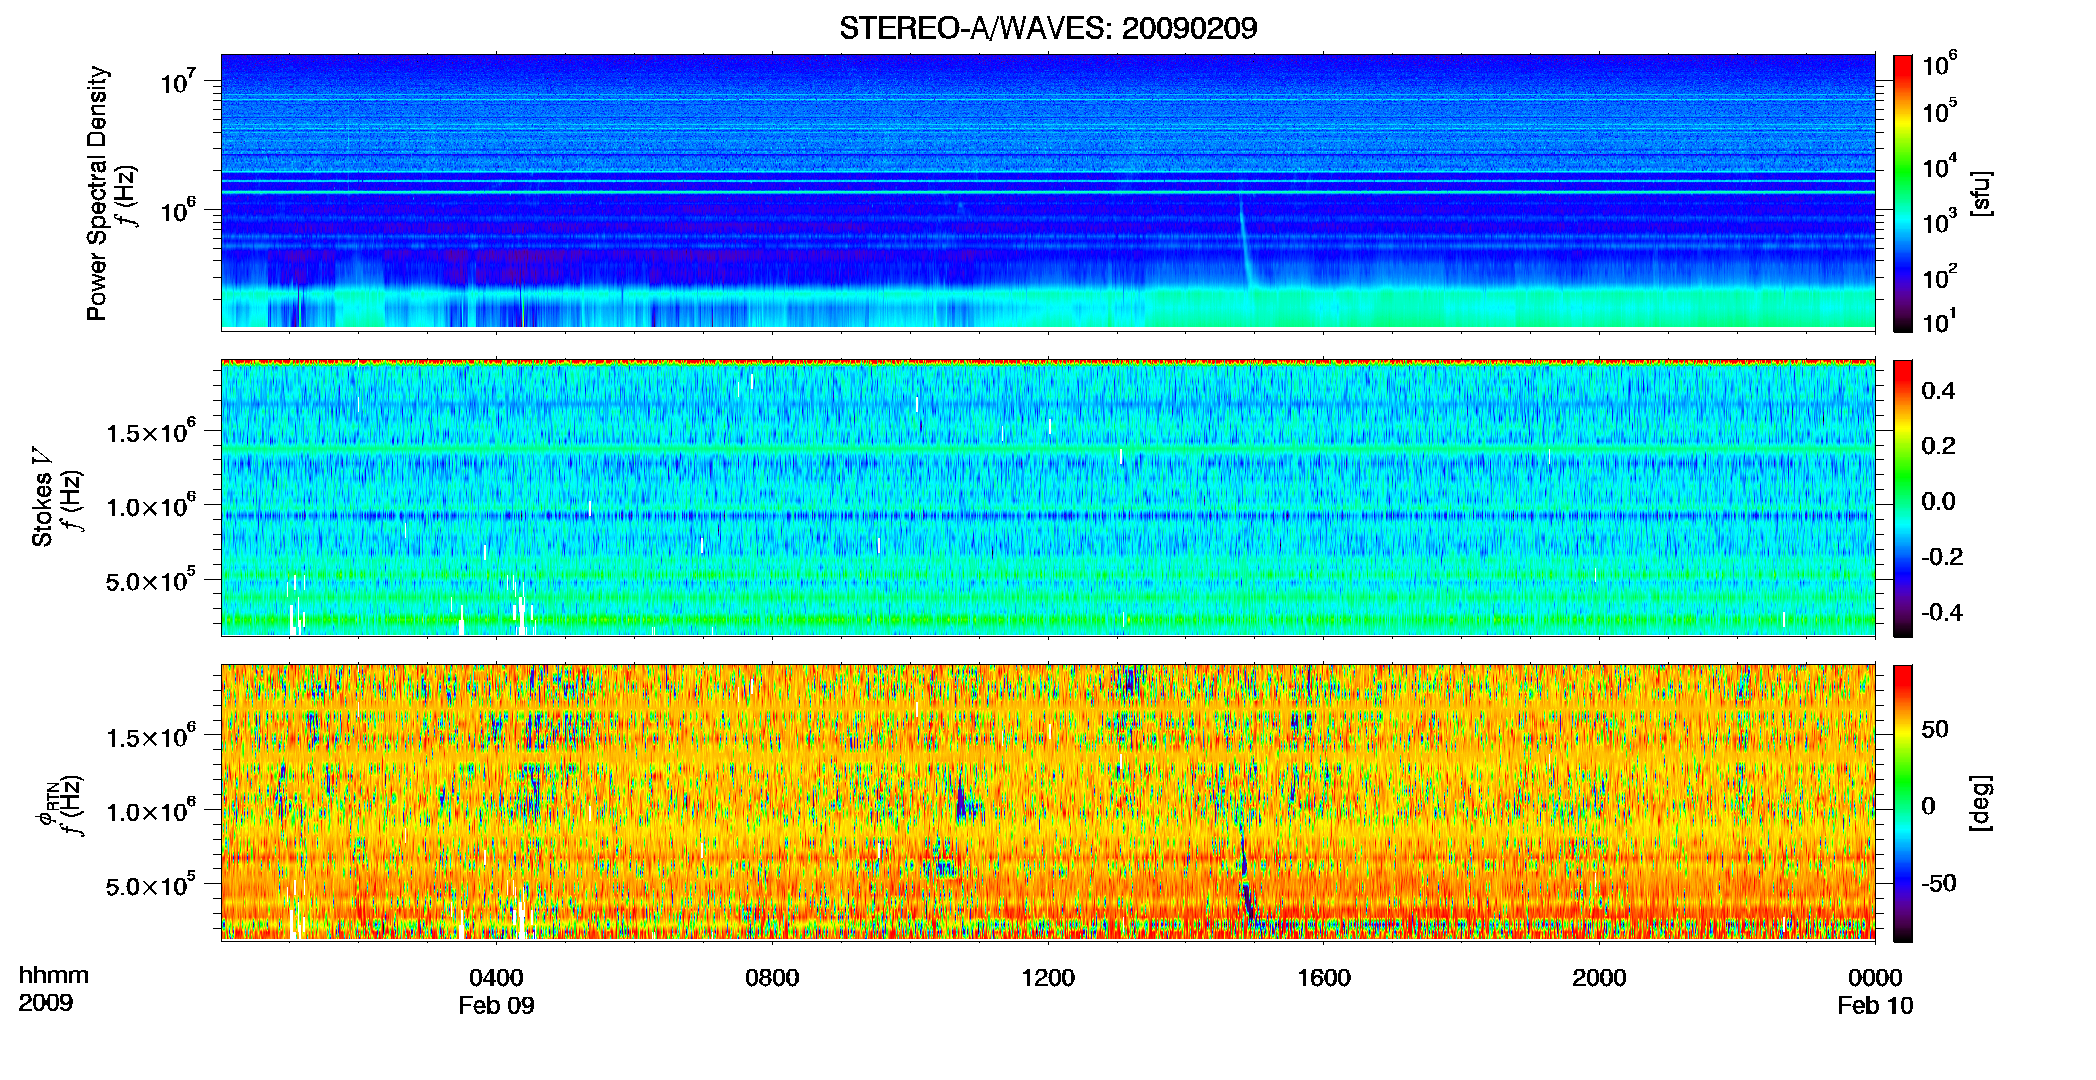2096x1080 pixels.
Task: Click the 1200 time tick label
Action: click(1048, 978)
